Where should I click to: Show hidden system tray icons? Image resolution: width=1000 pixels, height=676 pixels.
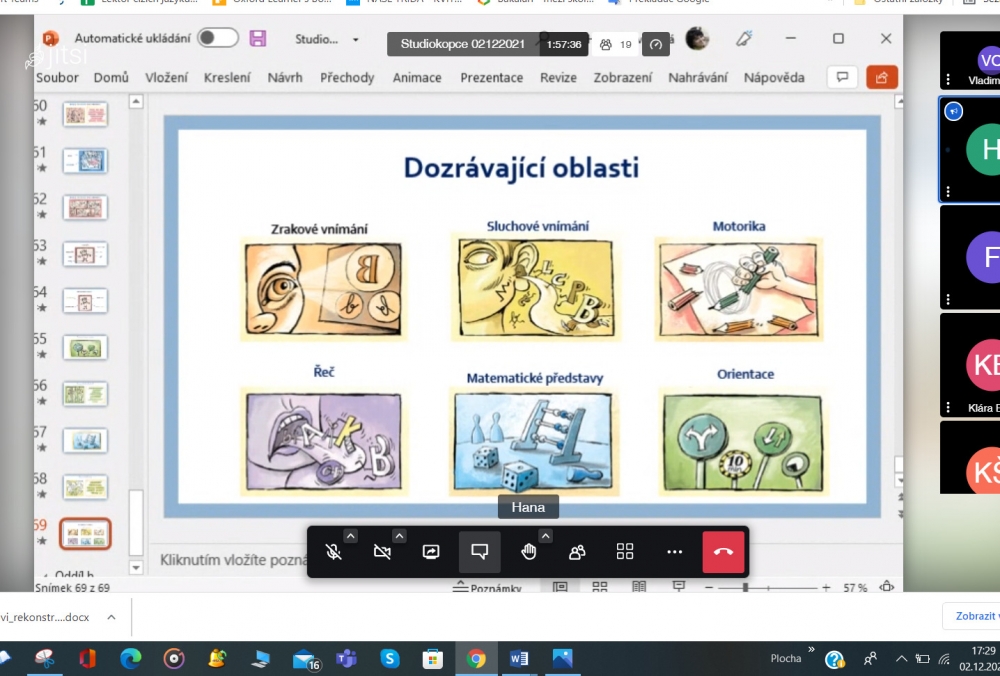[x=901, y=659]
